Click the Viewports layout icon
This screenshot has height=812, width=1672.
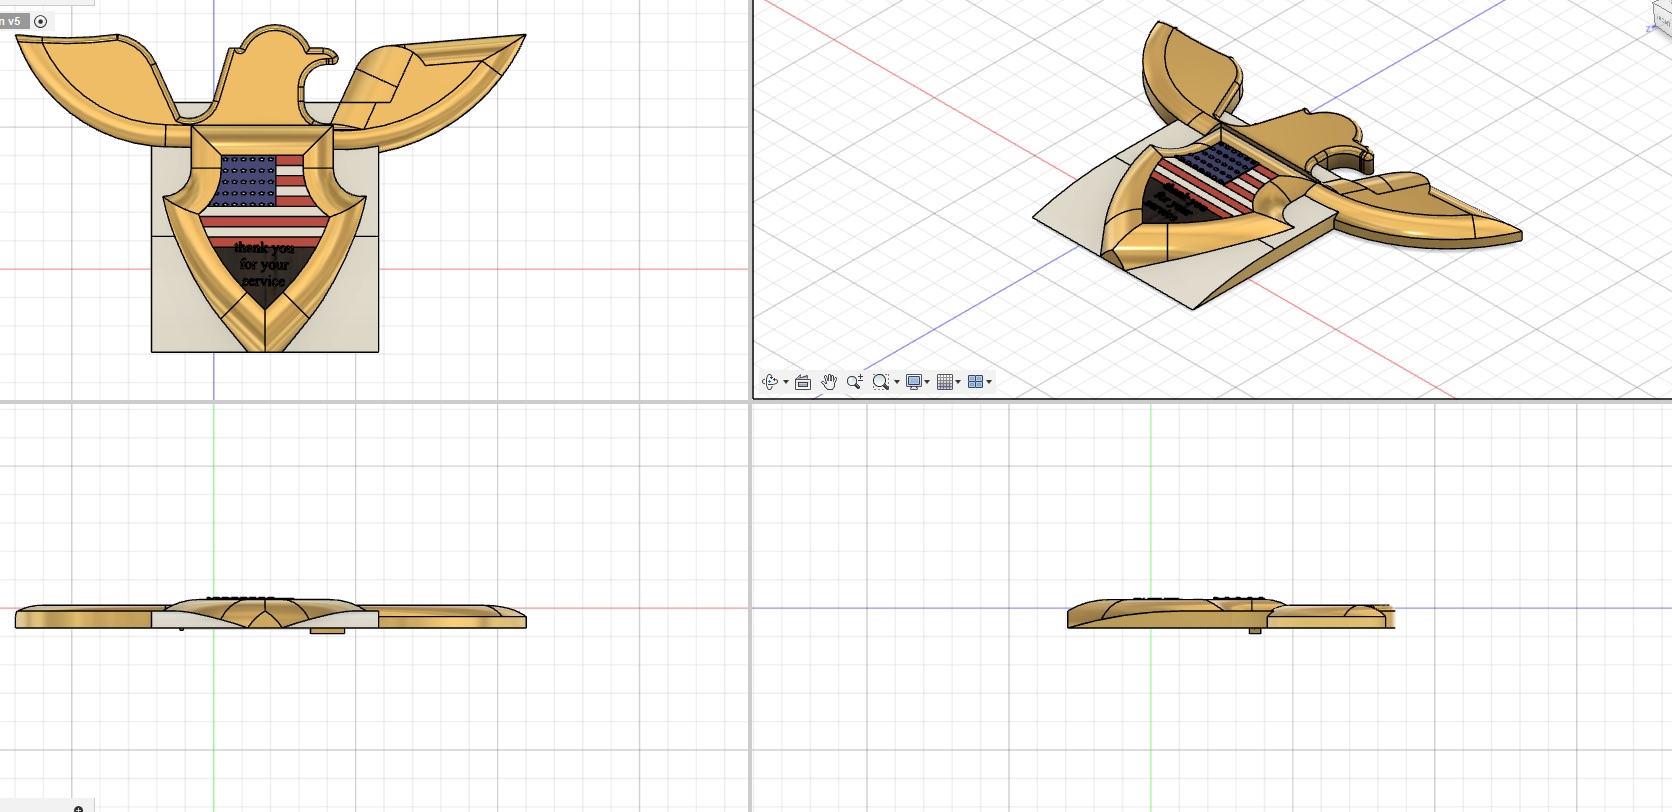(x=975, y=382)
